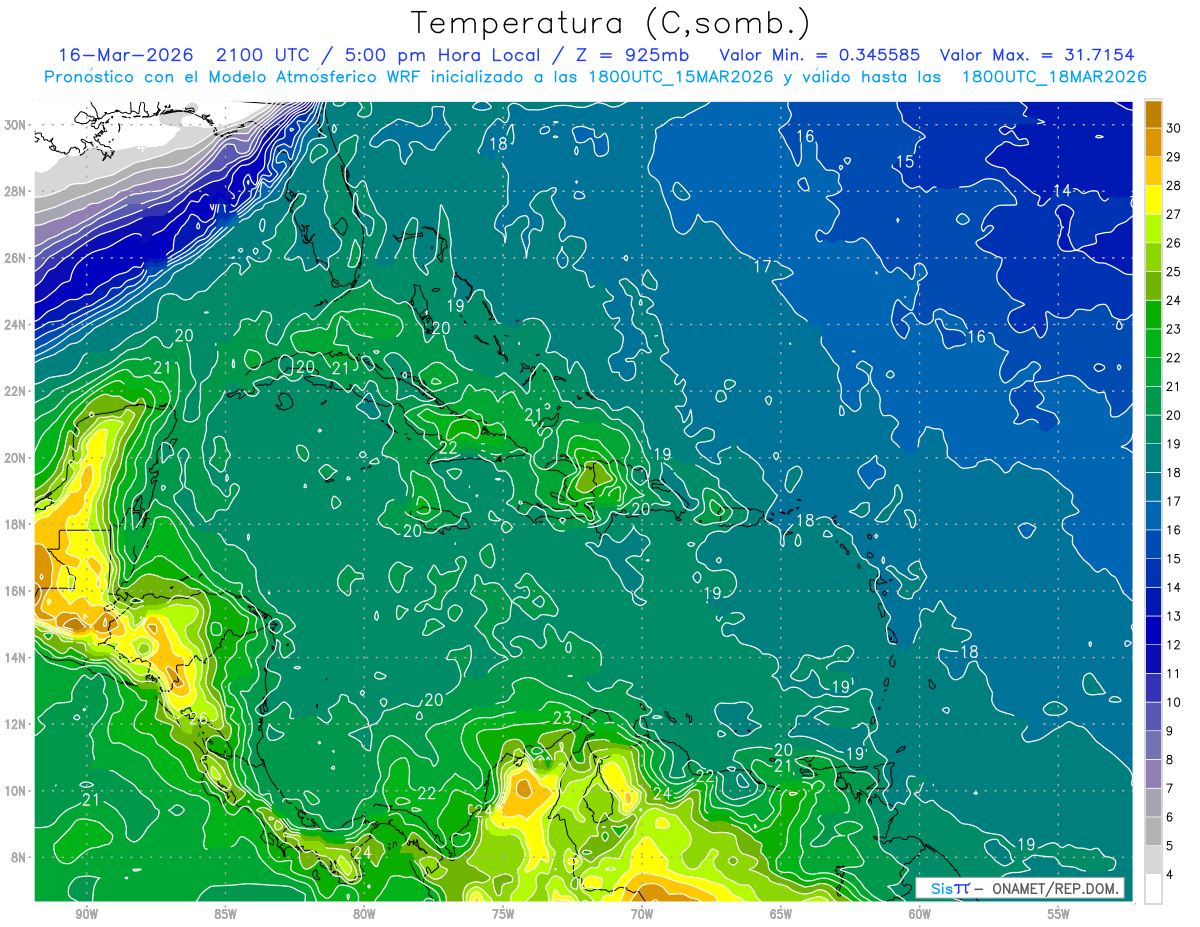Click the contour label "17" on the map

pos(763,266)
